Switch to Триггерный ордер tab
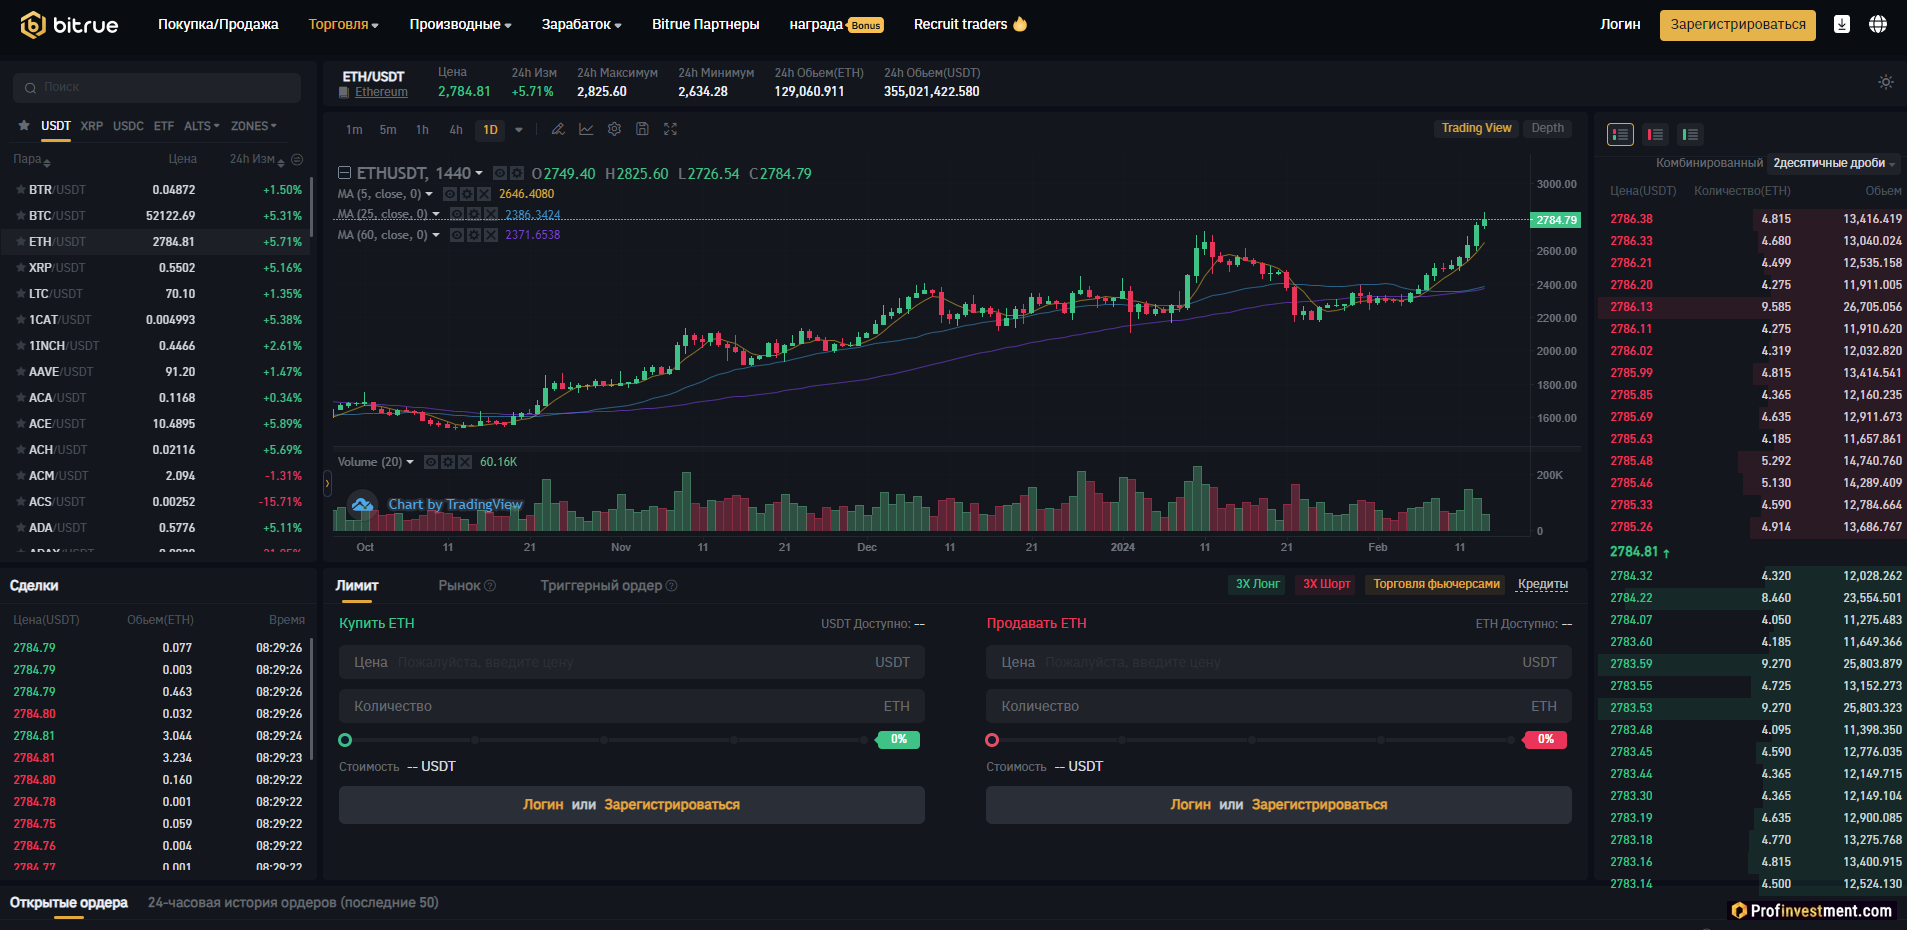 tap(601, 586)
